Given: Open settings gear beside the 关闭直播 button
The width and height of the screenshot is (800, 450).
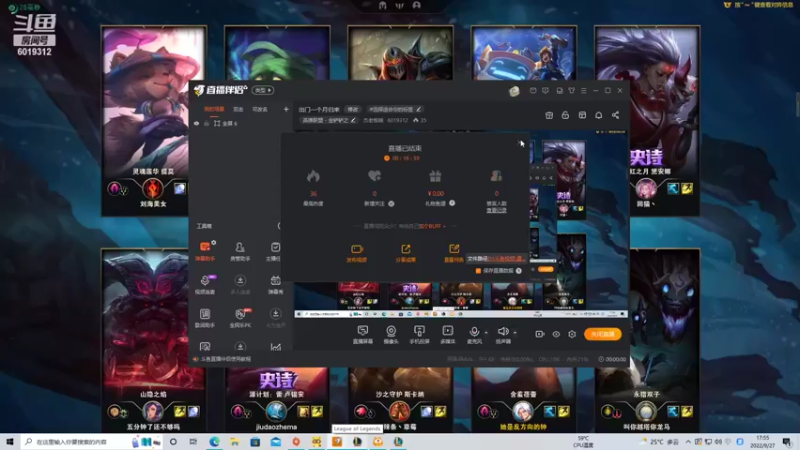Looking at the screenshot, I should pyautogui.click(x=572, y=334).
